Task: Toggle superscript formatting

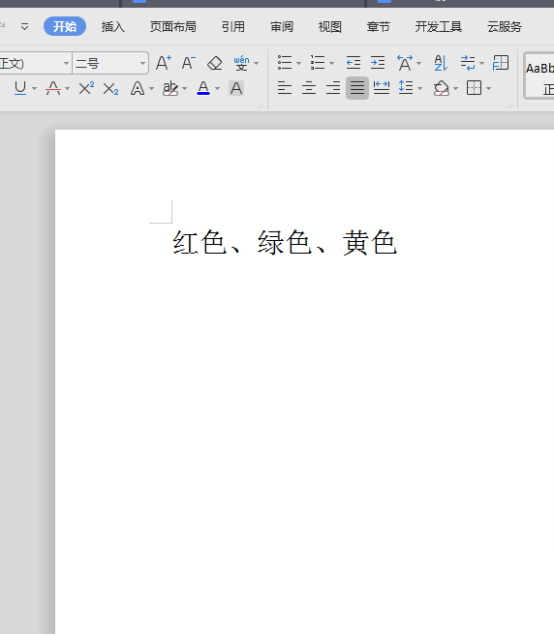Action: (x=86, y=88)
